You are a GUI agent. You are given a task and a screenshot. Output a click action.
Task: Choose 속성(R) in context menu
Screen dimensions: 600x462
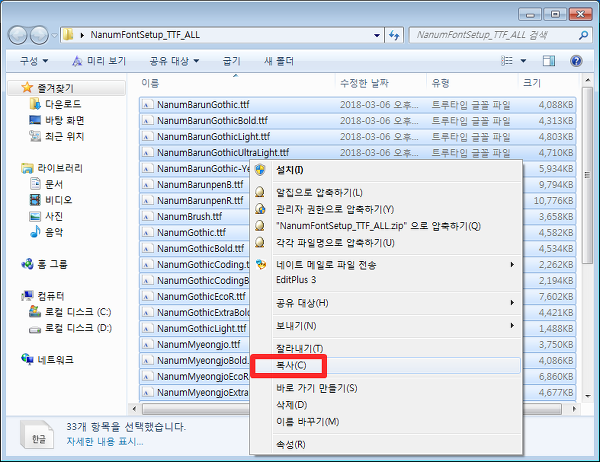(x=386, y=444)
